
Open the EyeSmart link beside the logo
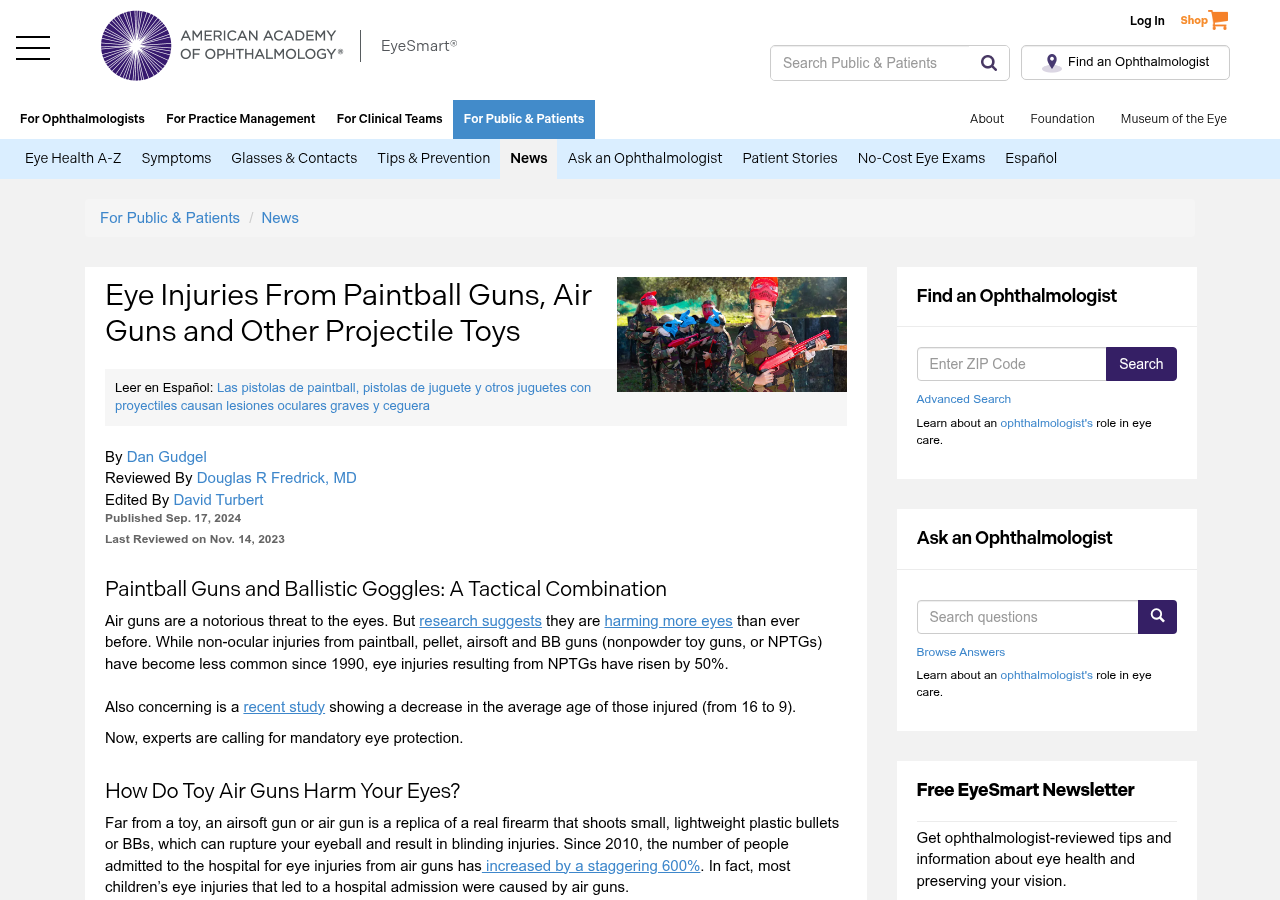tap(419, 46)
